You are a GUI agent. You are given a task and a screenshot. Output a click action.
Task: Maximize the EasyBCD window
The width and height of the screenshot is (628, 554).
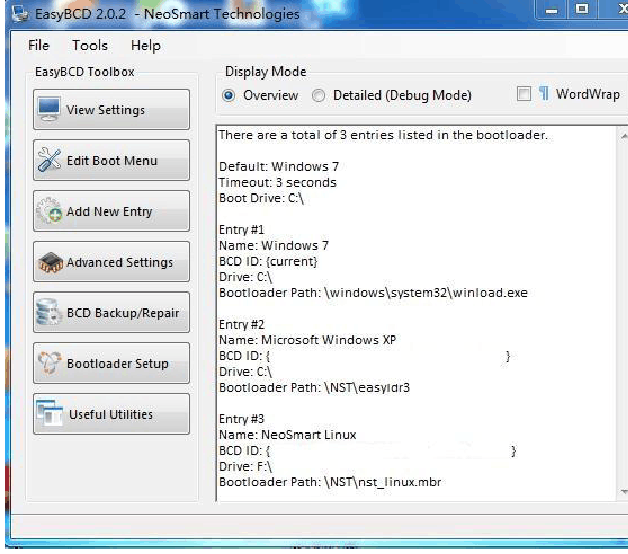[582, 10]
